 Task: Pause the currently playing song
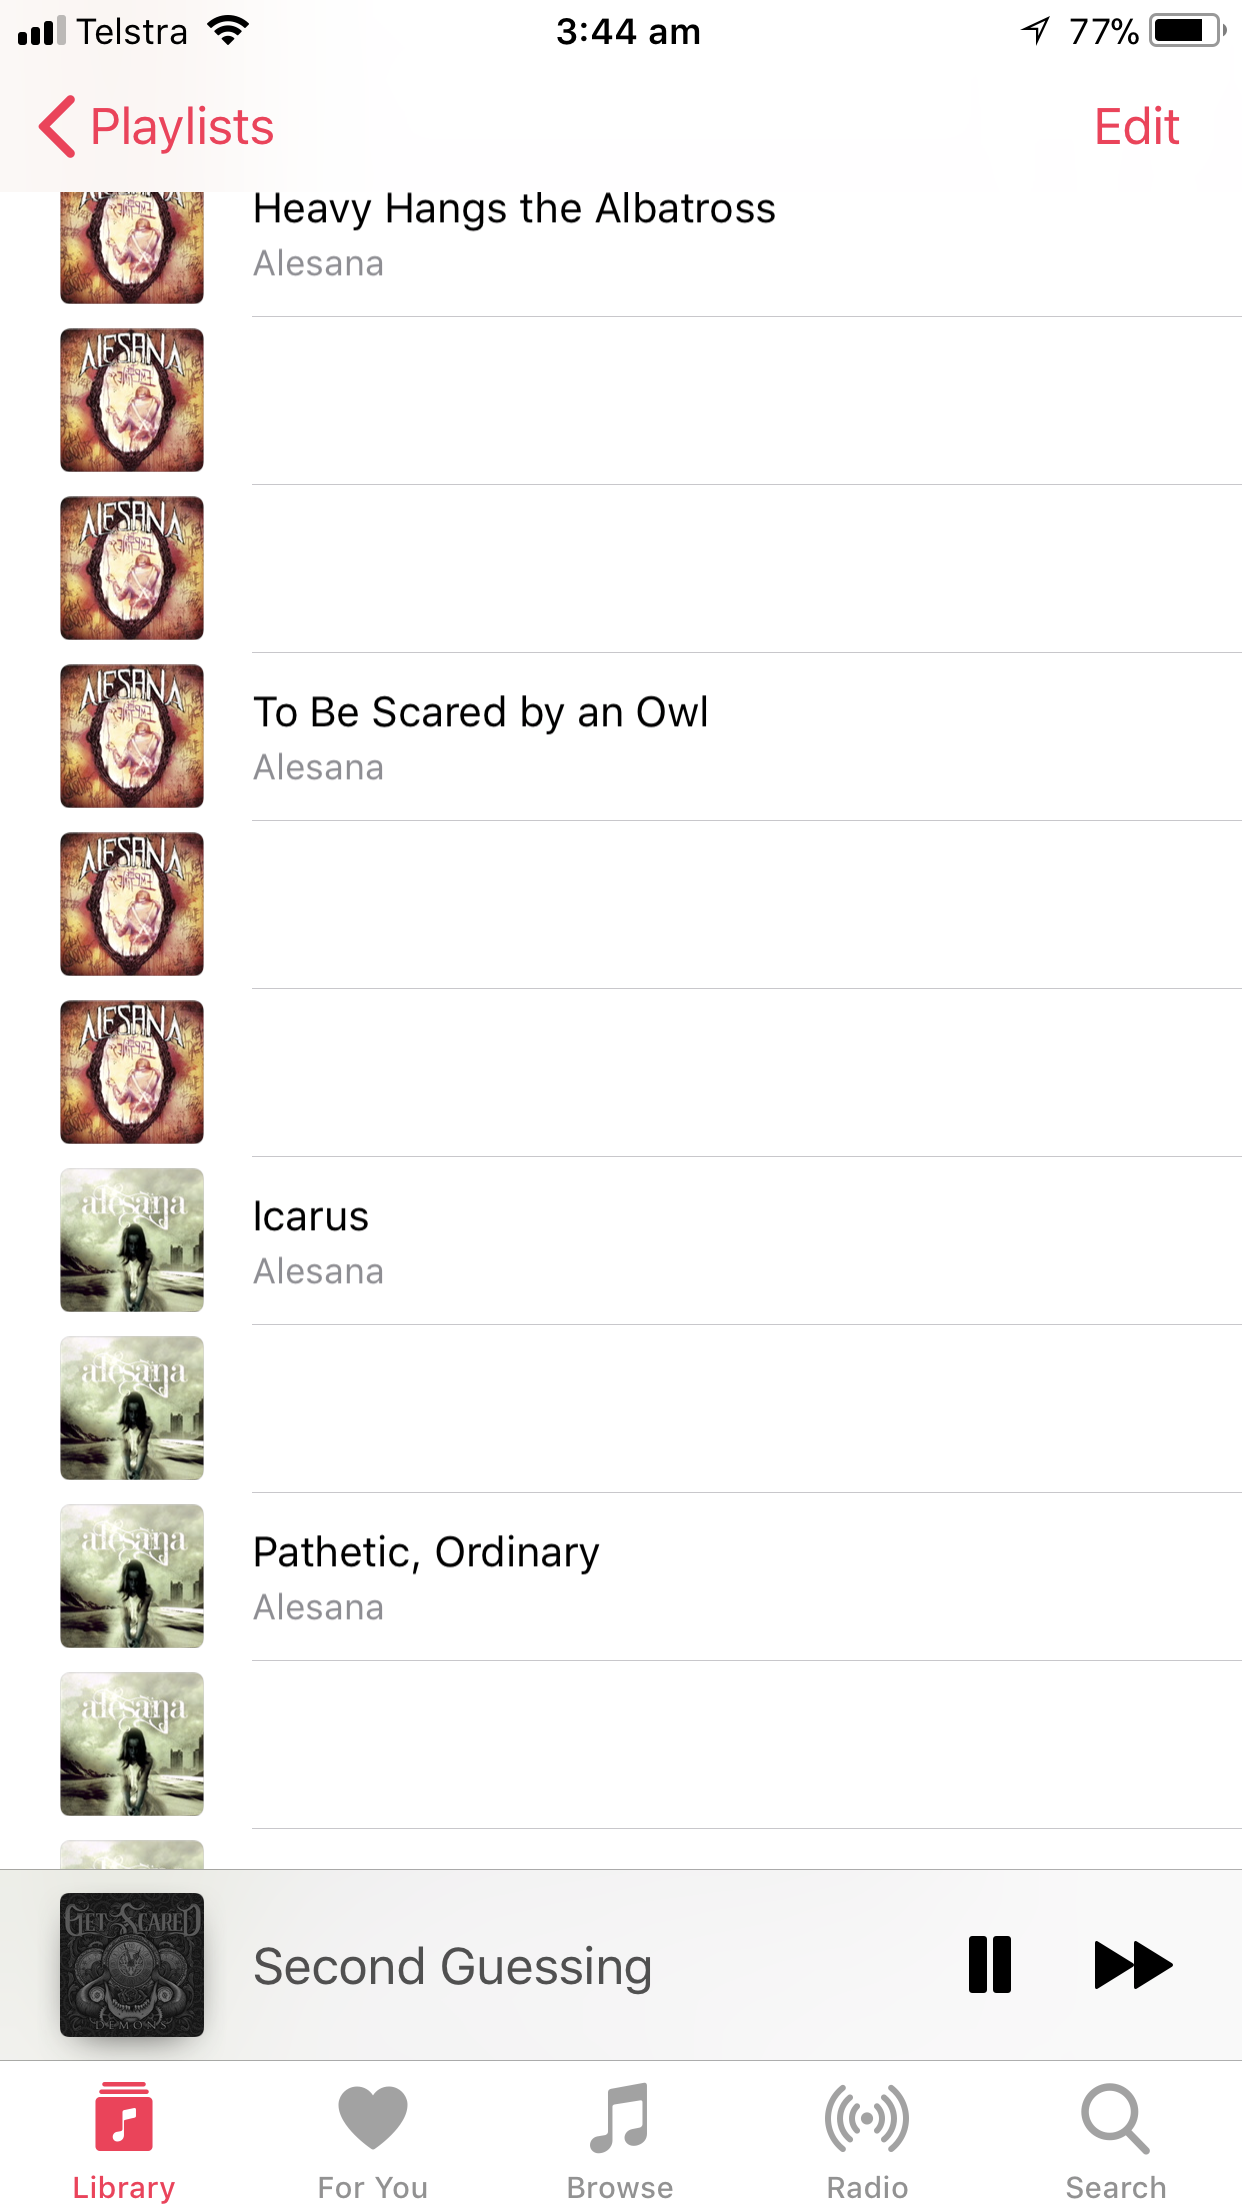click(x=989, y=1965)
